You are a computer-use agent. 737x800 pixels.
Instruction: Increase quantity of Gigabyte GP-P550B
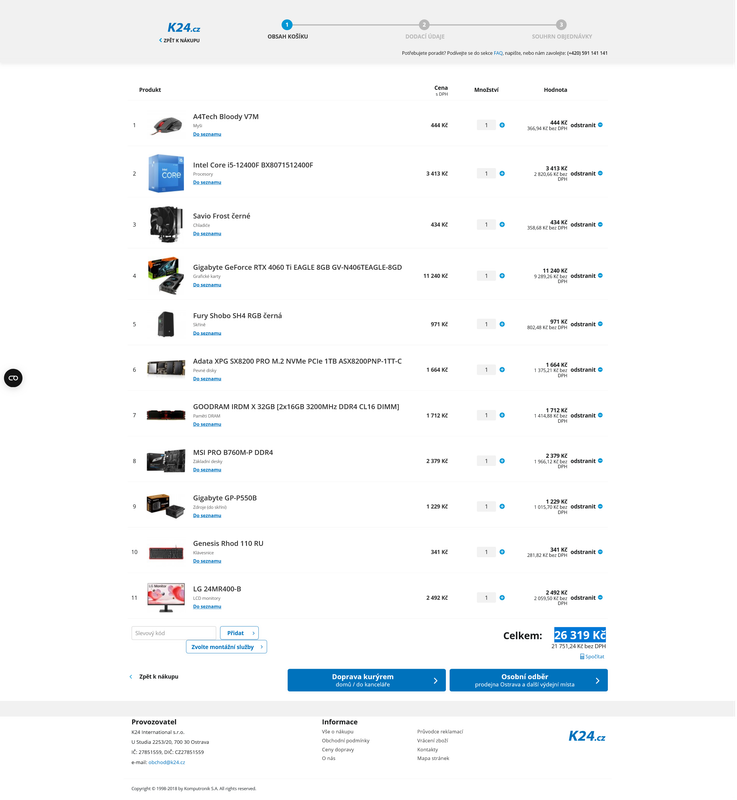coord(503,507)
